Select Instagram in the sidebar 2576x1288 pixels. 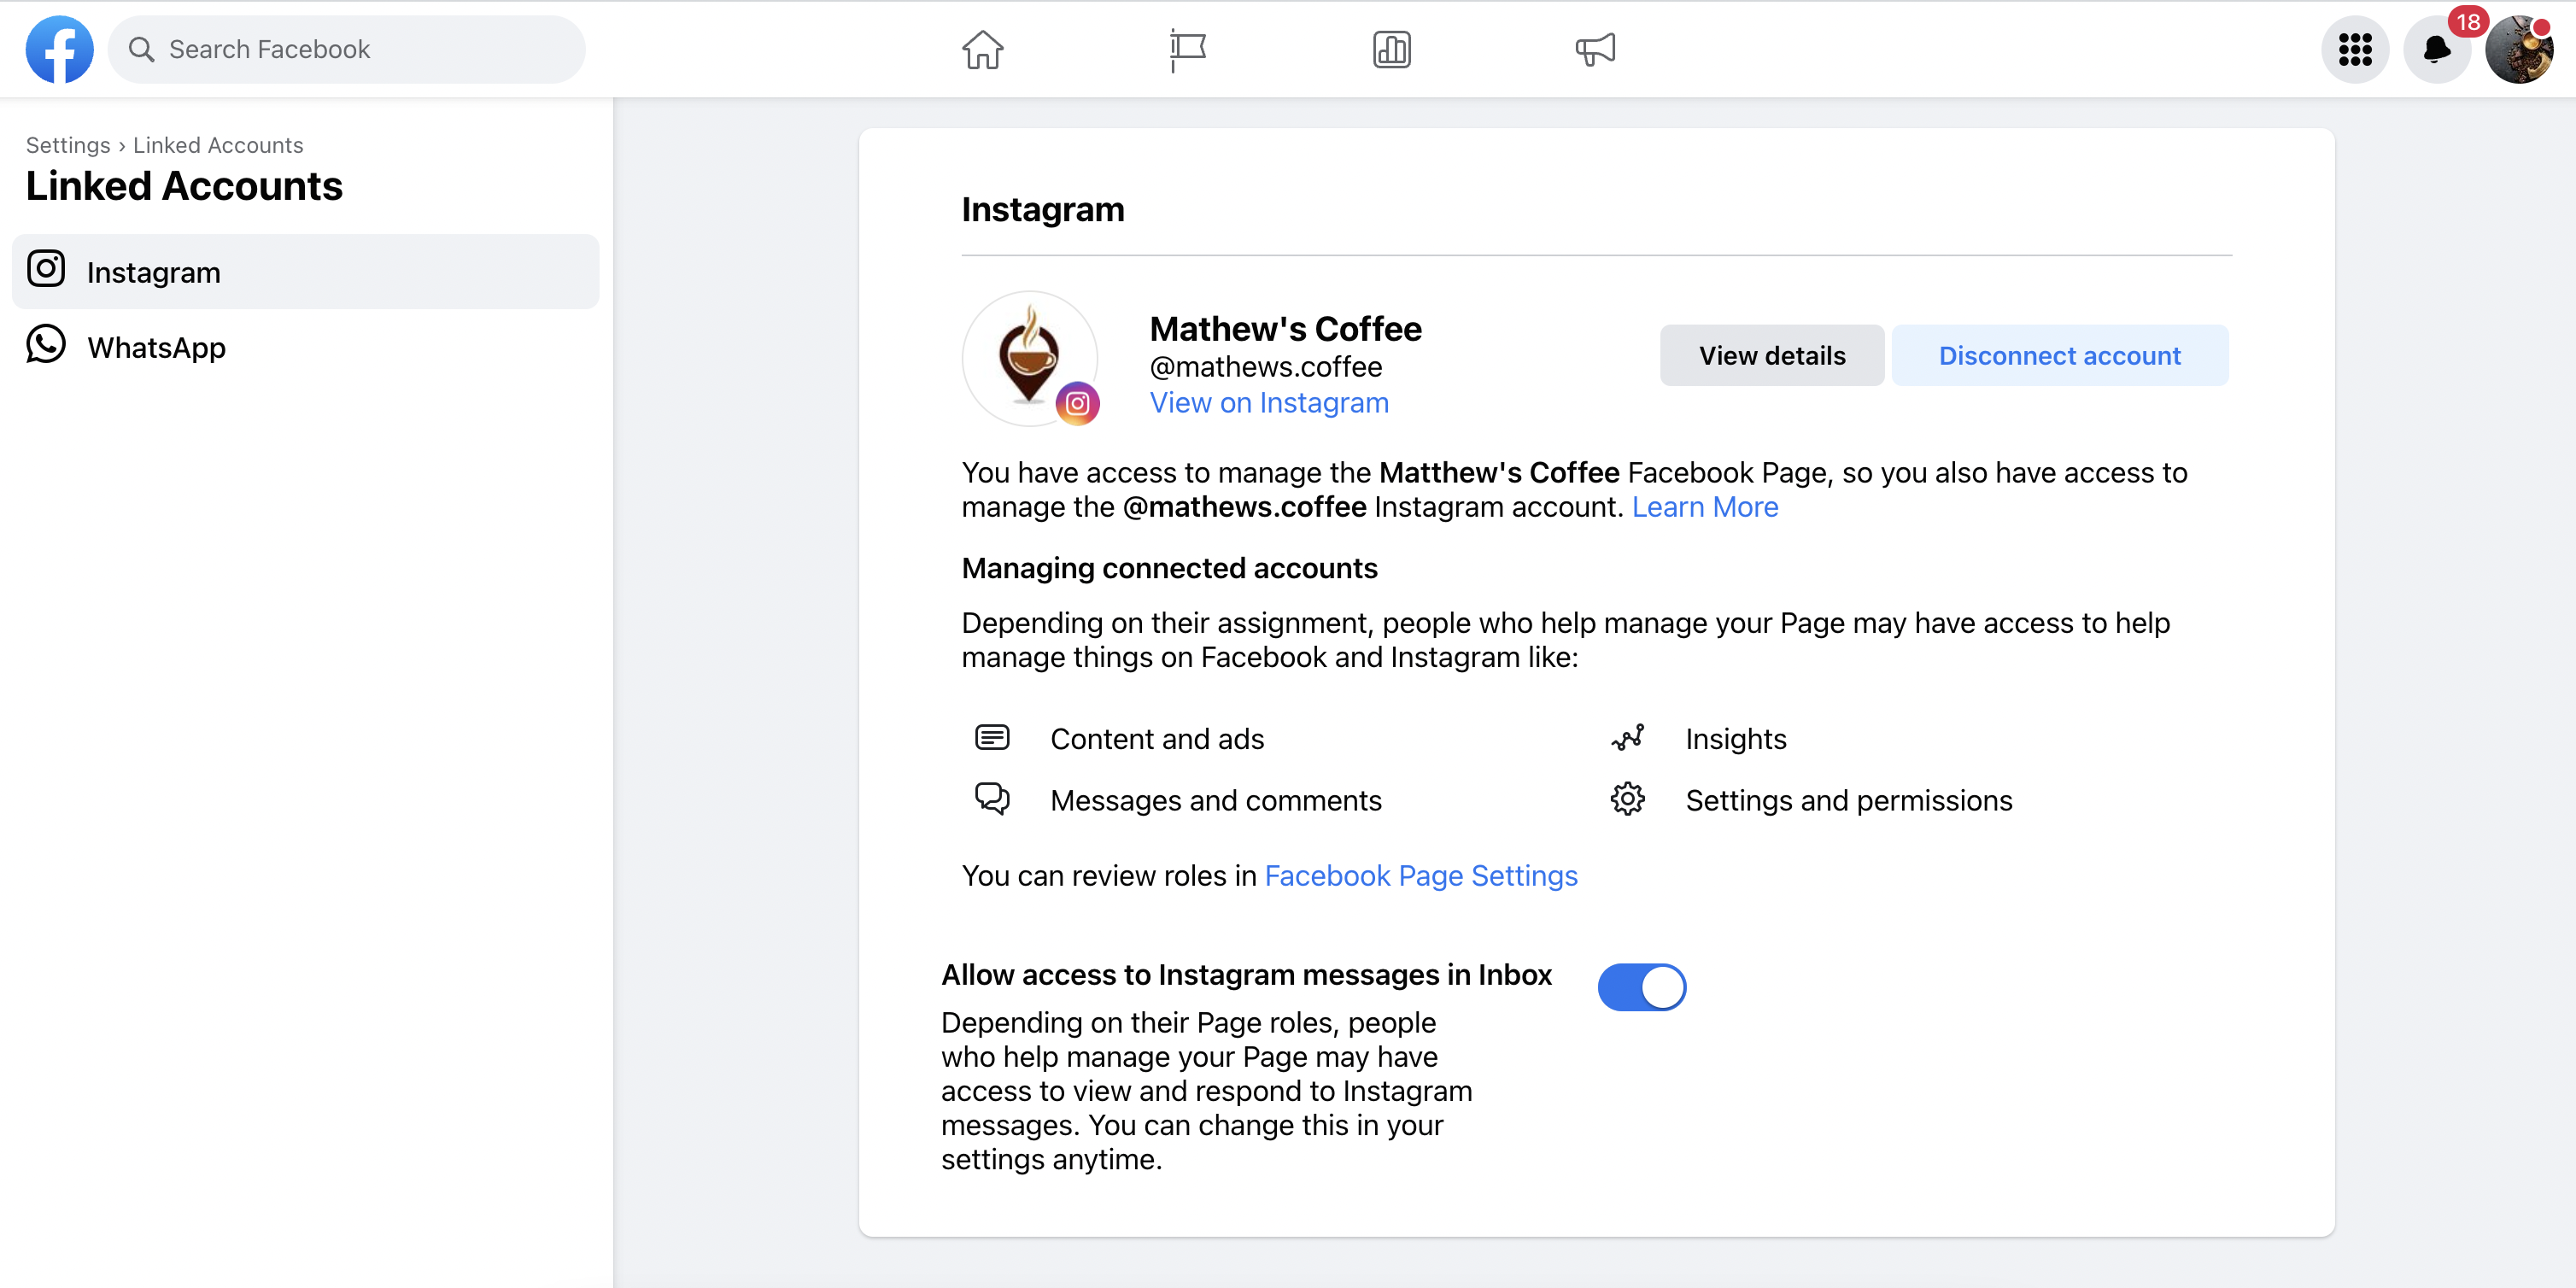tap(305, 272)
